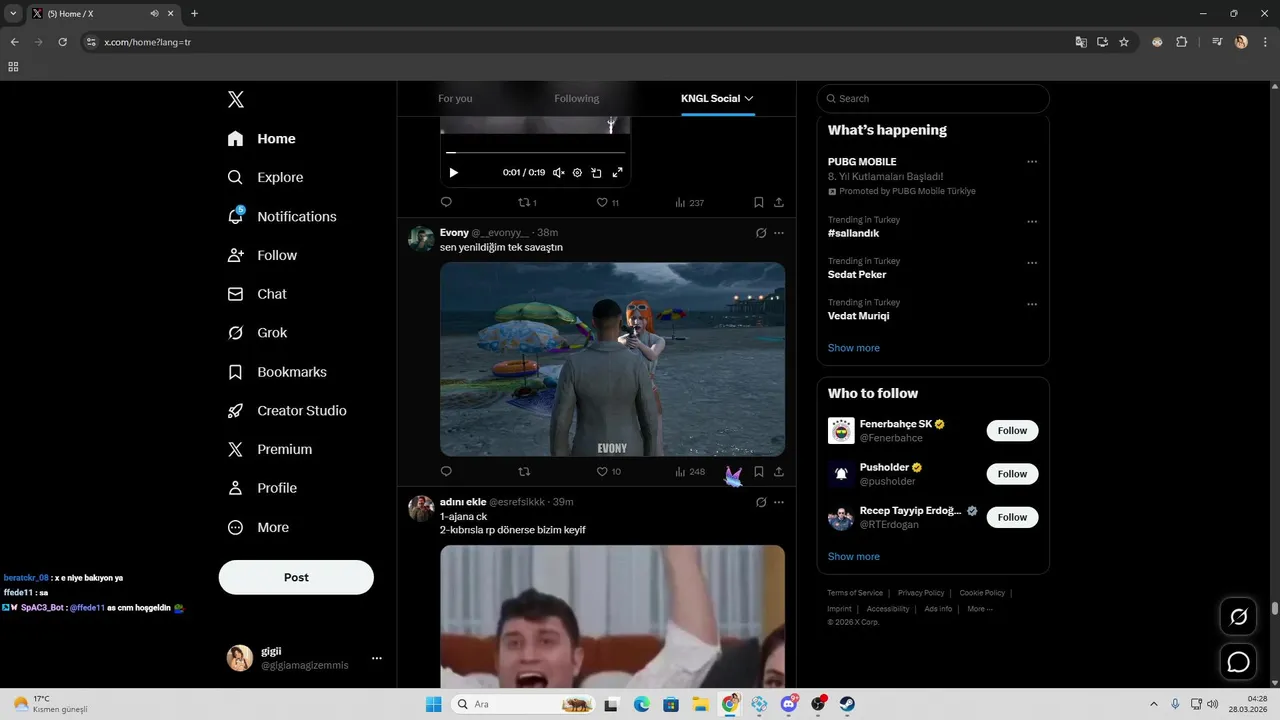This screenshot has height=720, width=1280.
Task: Click the Post button
Action: (296, 577)
